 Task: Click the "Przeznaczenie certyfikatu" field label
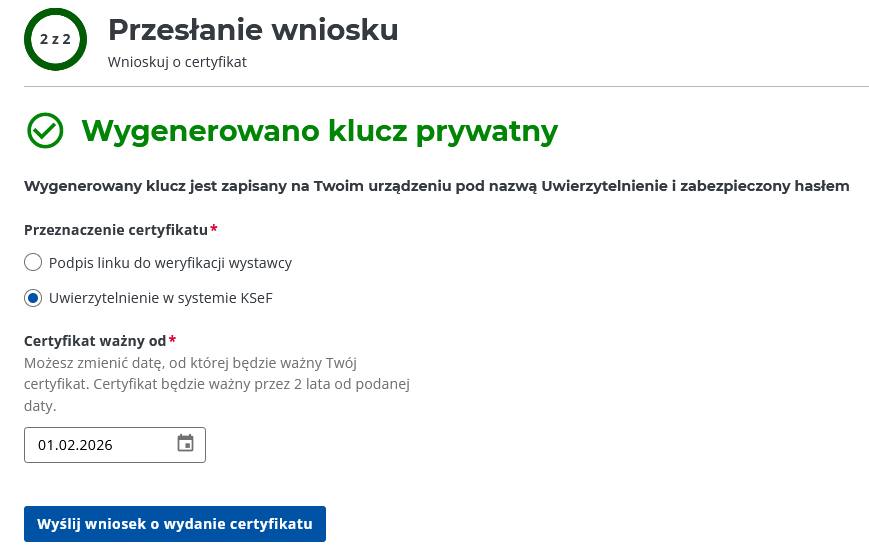pyautogui.click(x=115, y=230)
